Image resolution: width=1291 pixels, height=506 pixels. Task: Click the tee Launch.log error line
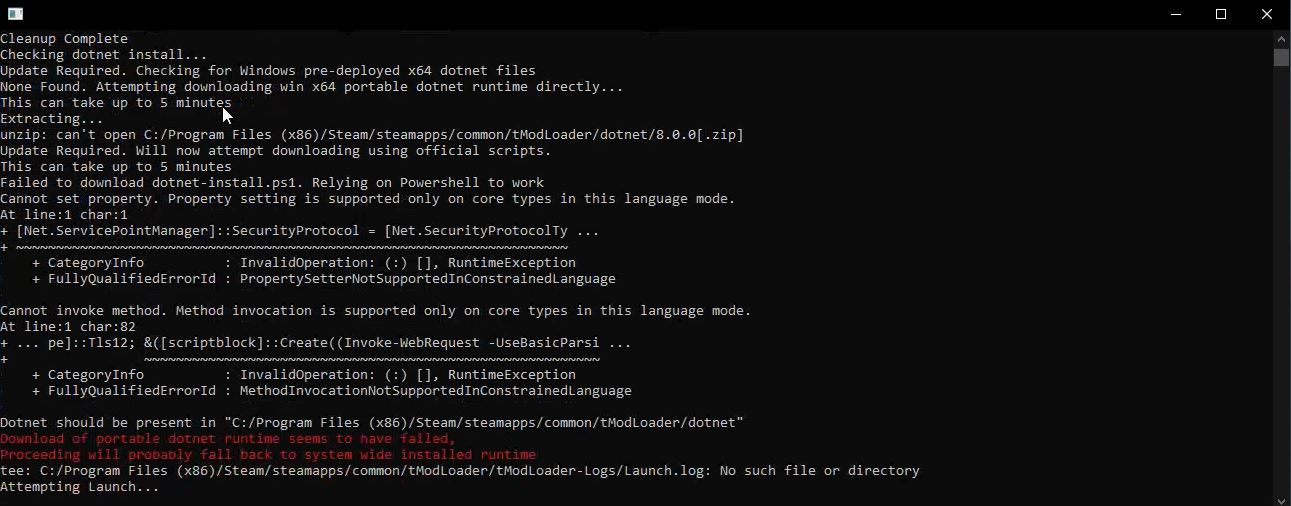pyautogui.click(x=459, y=471)
